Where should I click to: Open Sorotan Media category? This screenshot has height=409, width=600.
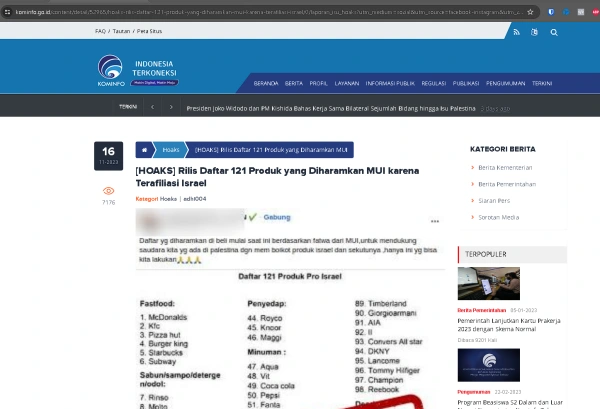click(x=499, y=217)
